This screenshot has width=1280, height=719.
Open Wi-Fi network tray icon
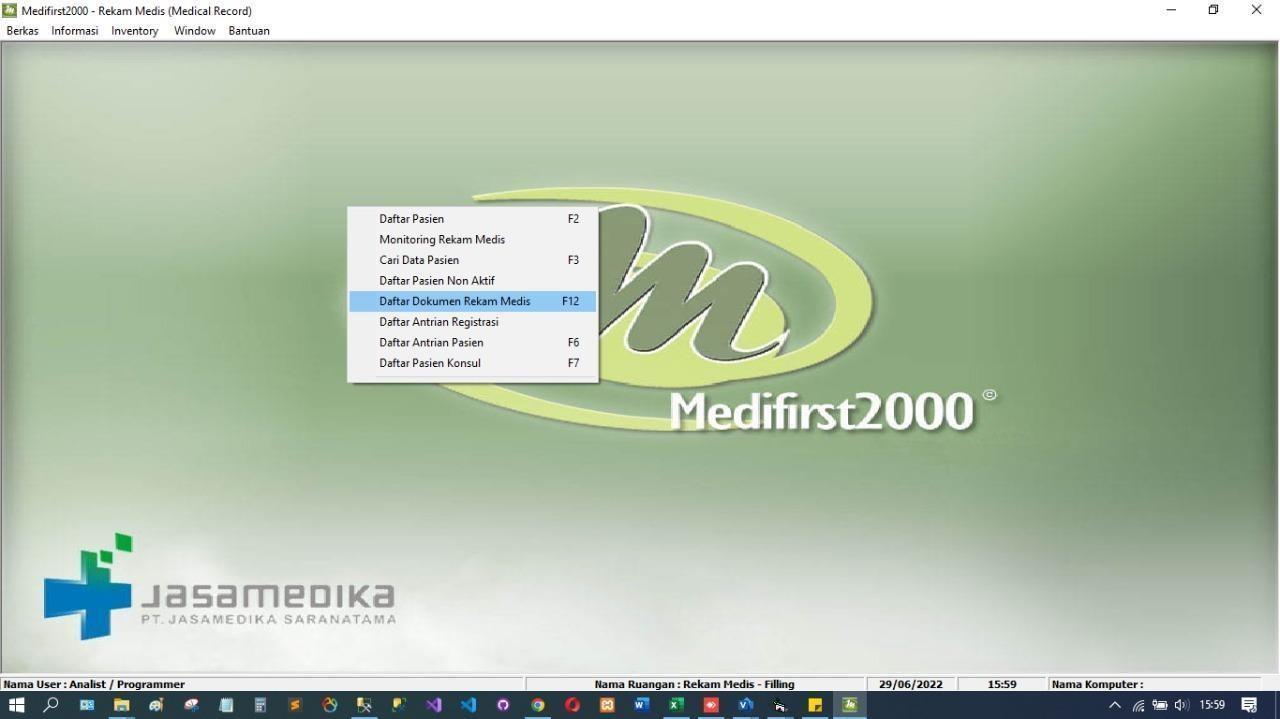(x=1138, y=705)
